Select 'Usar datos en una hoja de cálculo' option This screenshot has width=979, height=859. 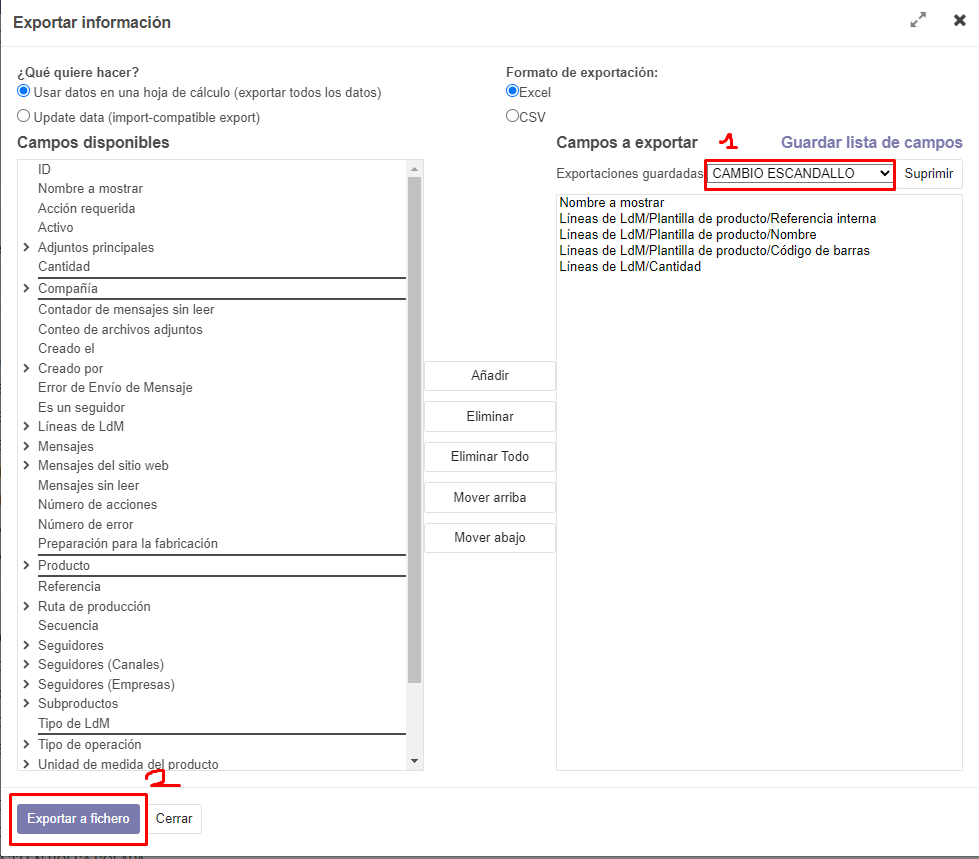[24, 91]
